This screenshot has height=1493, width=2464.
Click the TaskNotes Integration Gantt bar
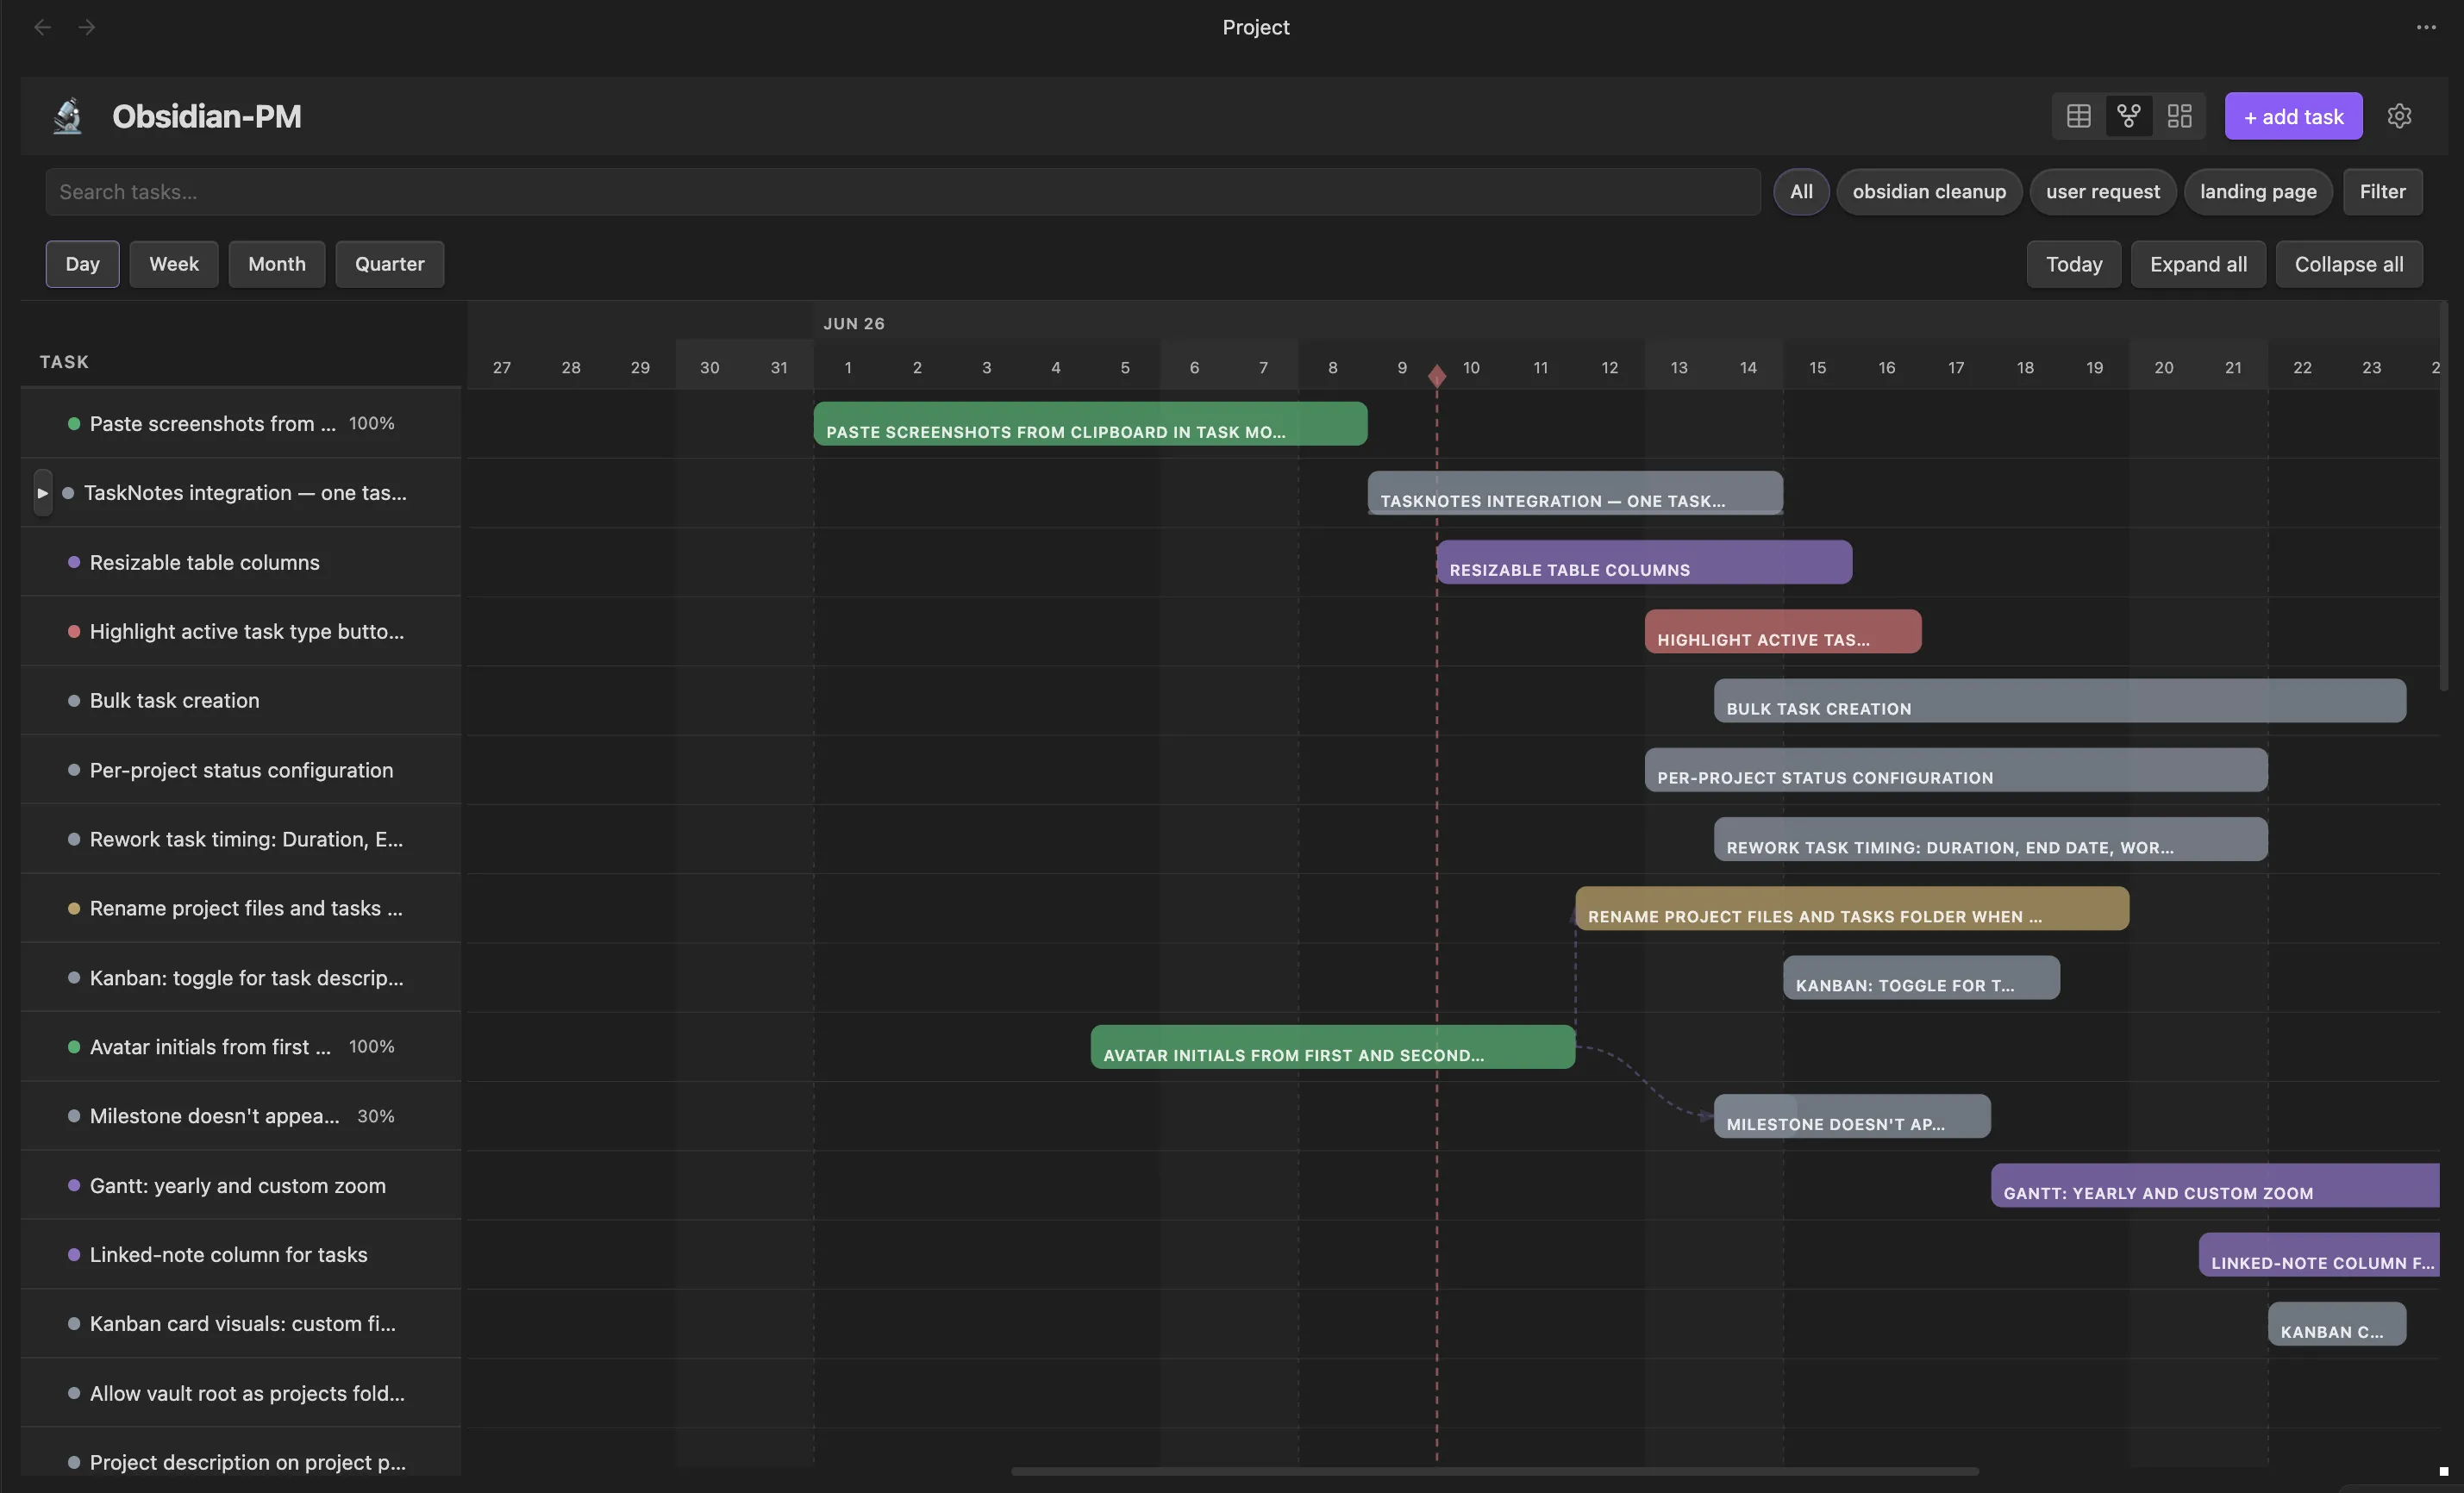[1575, 493]
